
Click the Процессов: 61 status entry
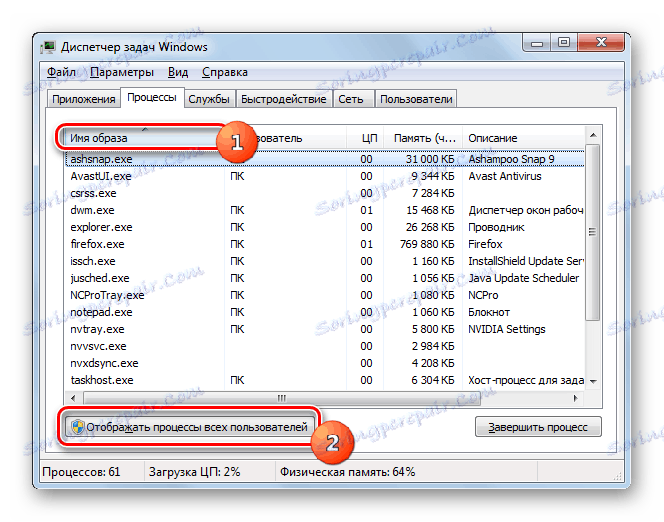click(81, 472)
